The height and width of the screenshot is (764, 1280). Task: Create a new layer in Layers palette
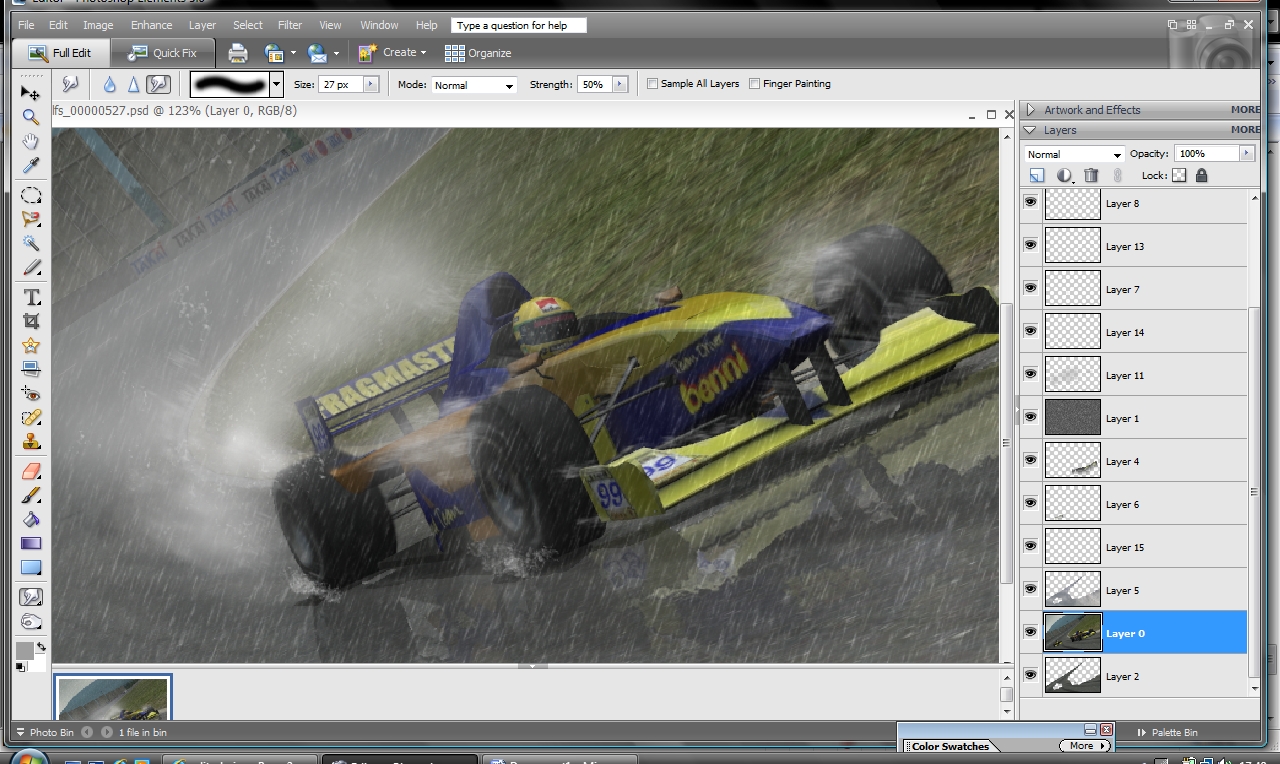click(1037, 175)
